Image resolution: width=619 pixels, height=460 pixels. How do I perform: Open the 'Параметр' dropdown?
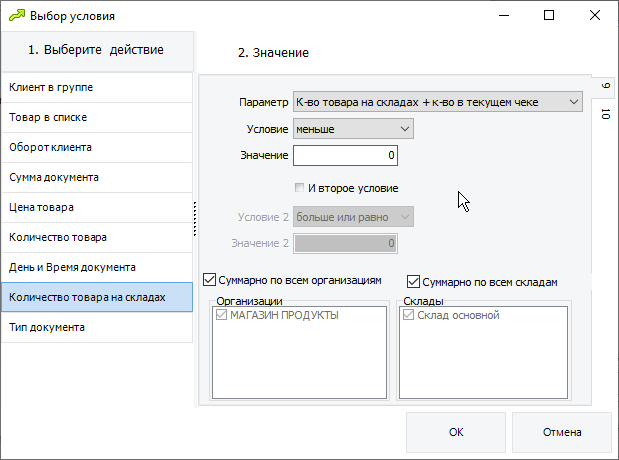tap(438, 102)
